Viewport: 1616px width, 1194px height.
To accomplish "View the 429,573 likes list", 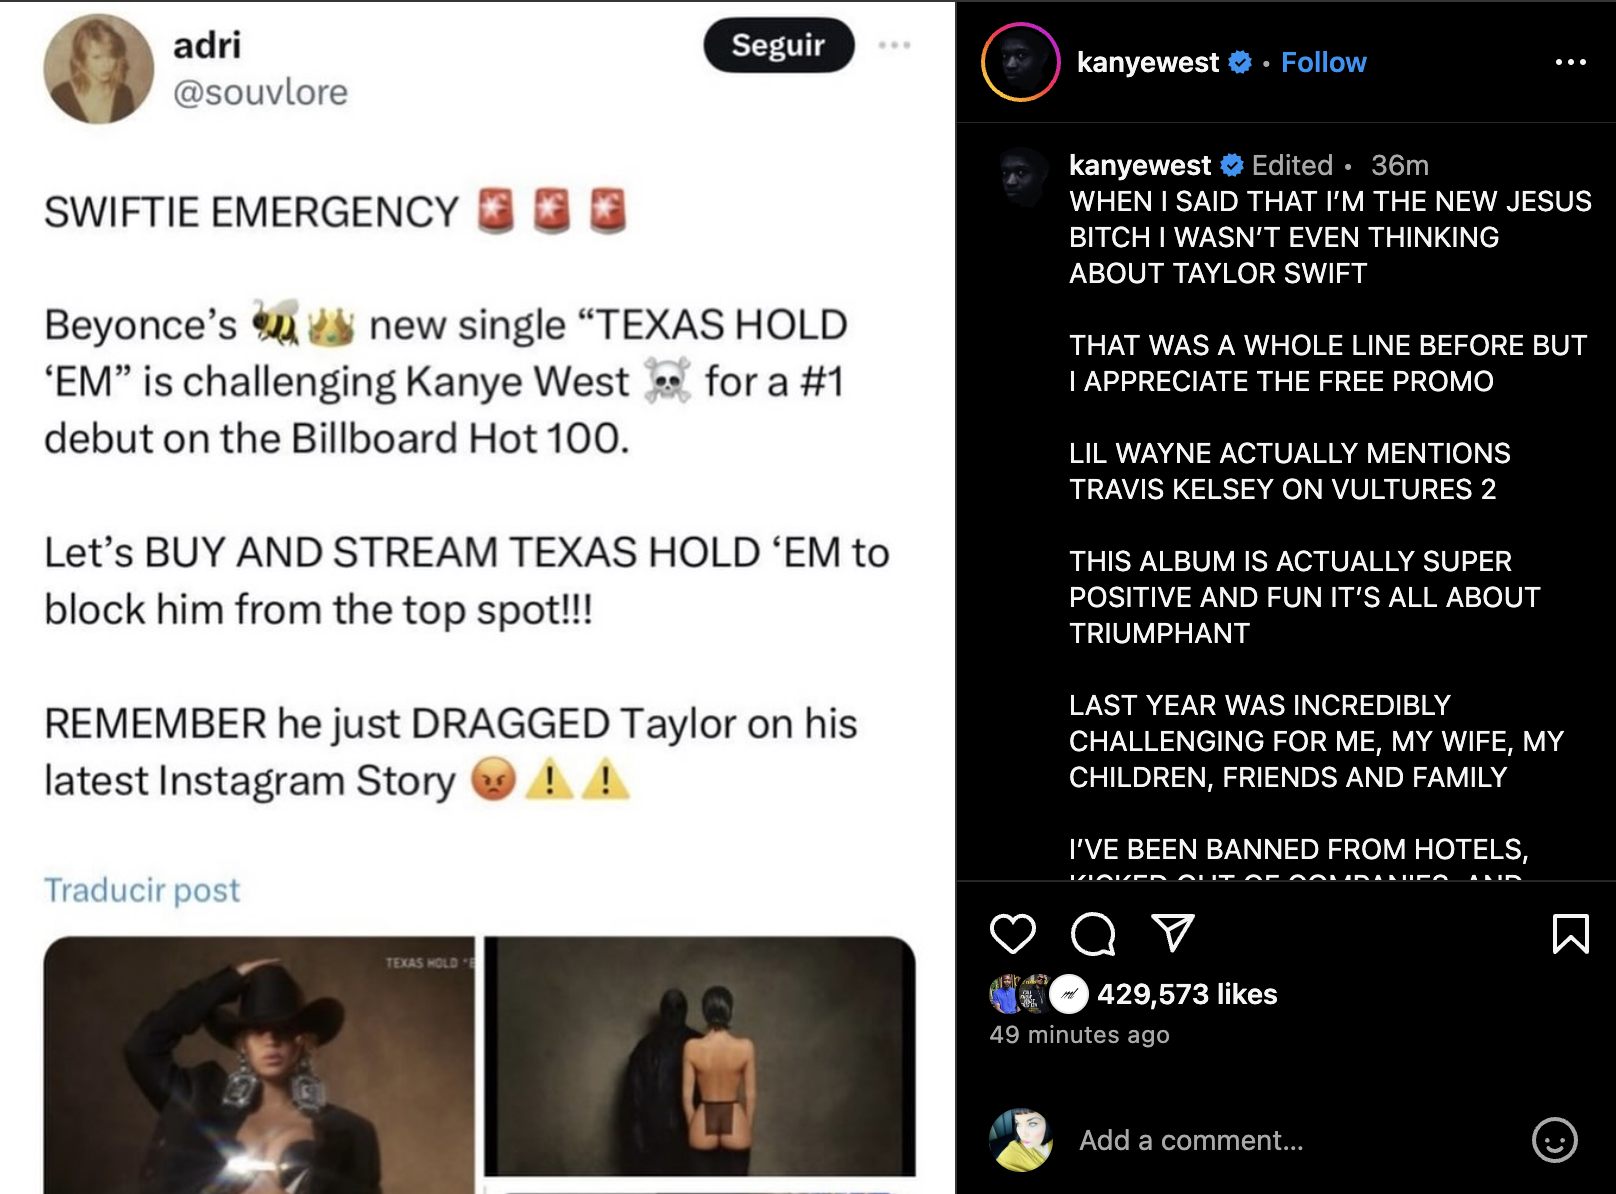I will pyautogui.click(x=1187, y=994).
